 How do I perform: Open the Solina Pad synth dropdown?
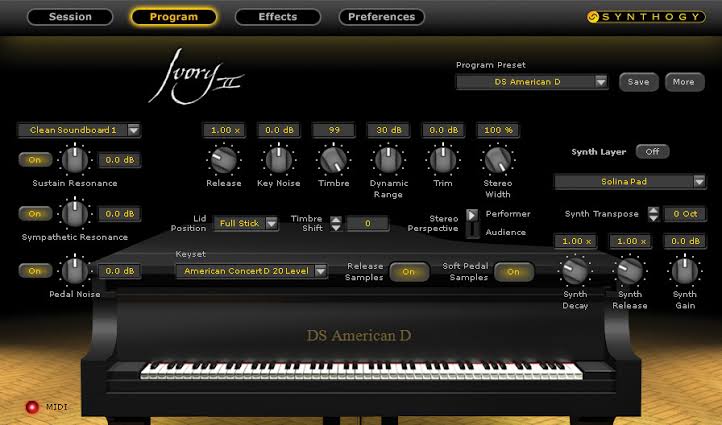pos(630,181)
